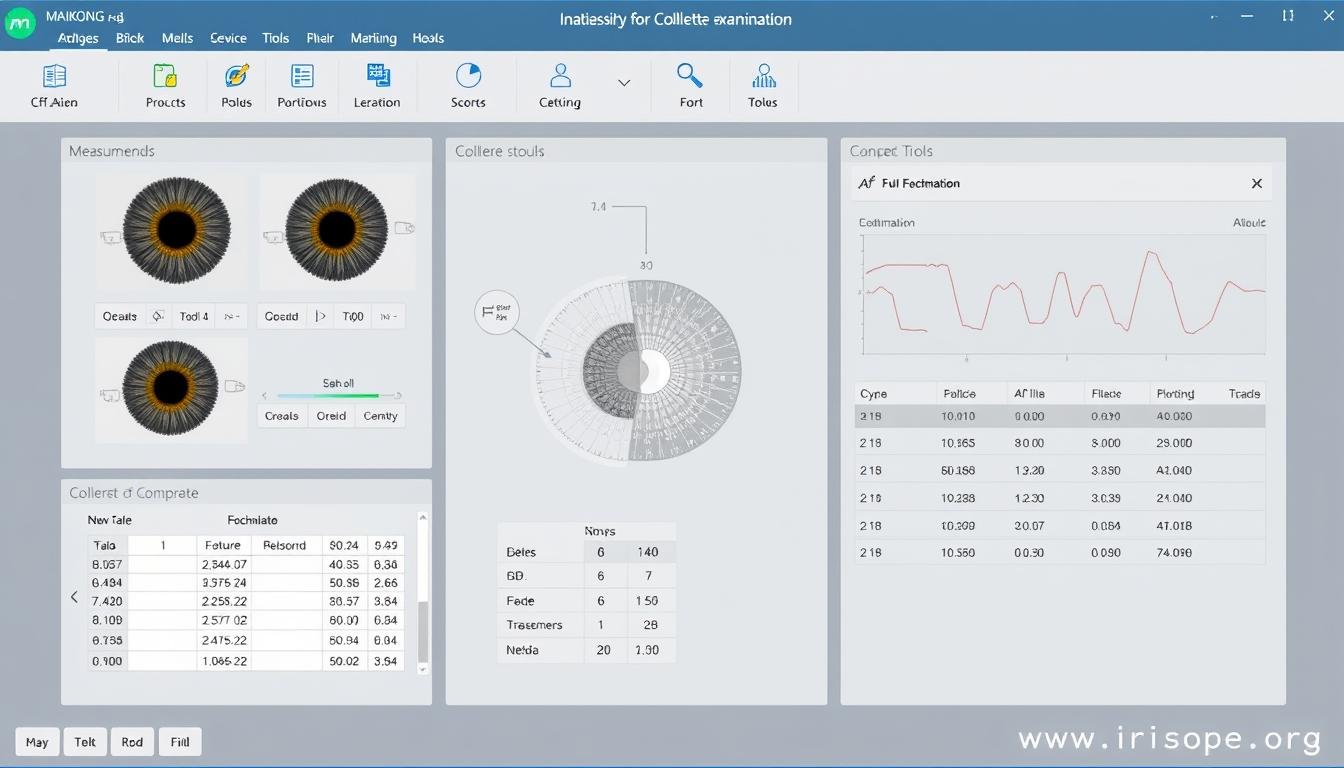Select the first row of the Conpet table
The height and width of the screenshot is (768, 1344).
coord(1060,415)
